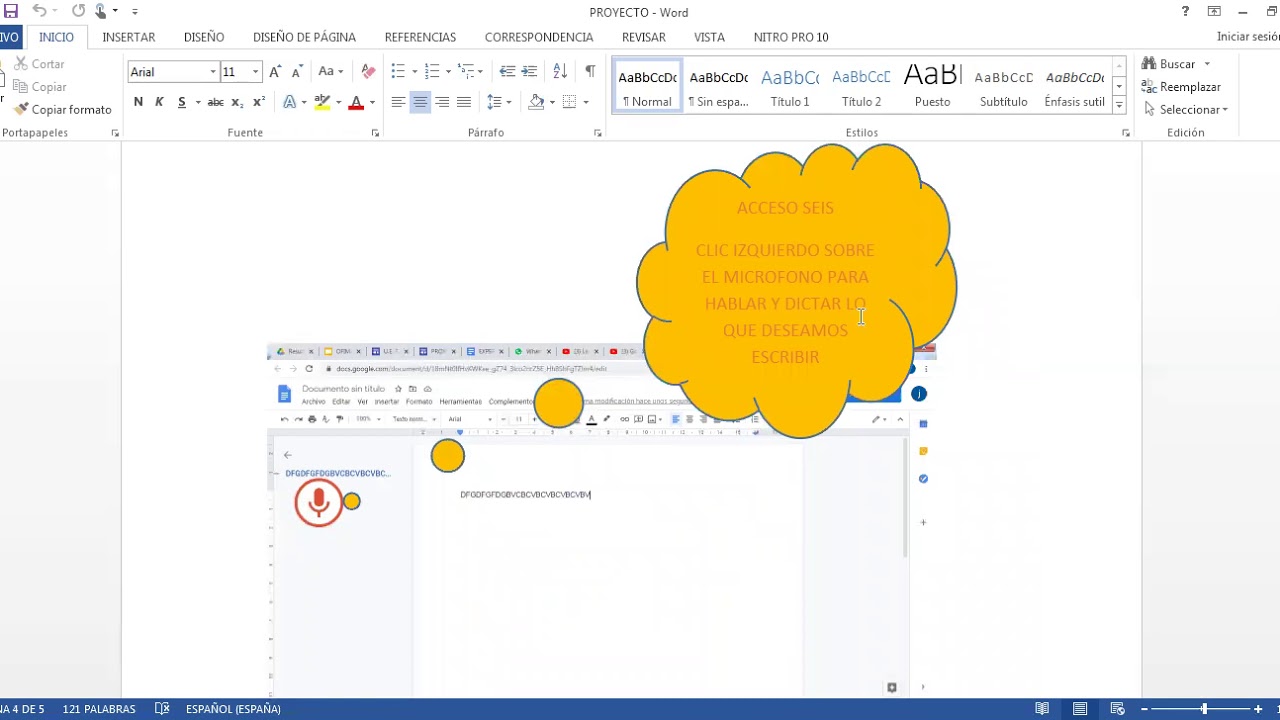Toggle Italic formatting
Image resolution: width=1280 pixels, height=720 pixels.
pos(159,102)
